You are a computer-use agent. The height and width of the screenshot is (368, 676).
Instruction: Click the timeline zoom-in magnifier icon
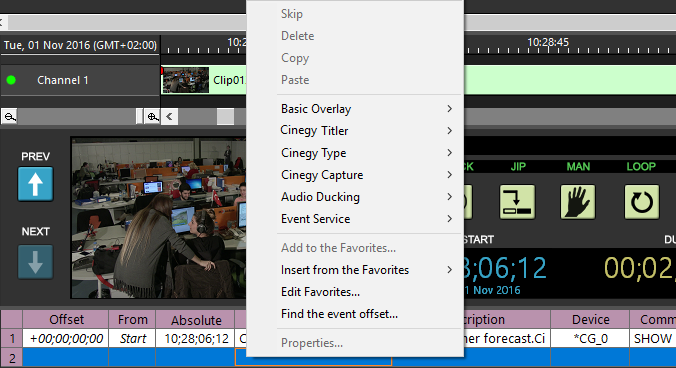click(153, 117)
